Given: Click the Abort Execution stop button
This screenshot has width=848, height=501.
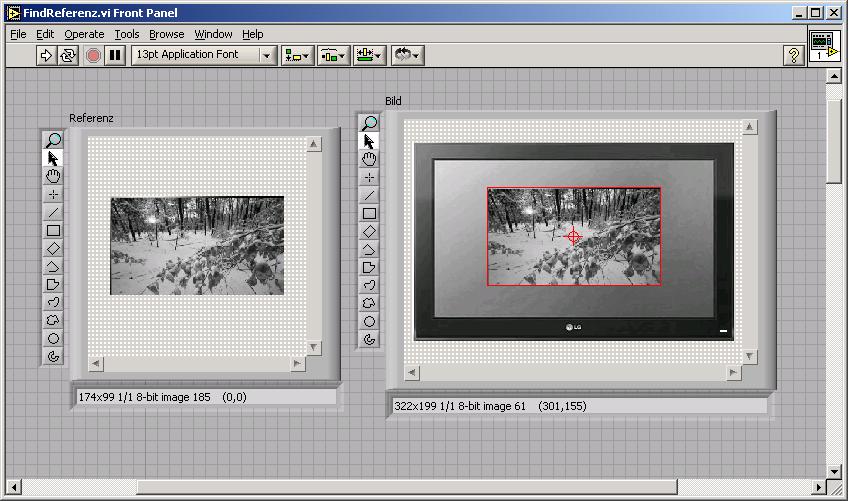Looking at the screenshot, I should [x=93, y=56].
